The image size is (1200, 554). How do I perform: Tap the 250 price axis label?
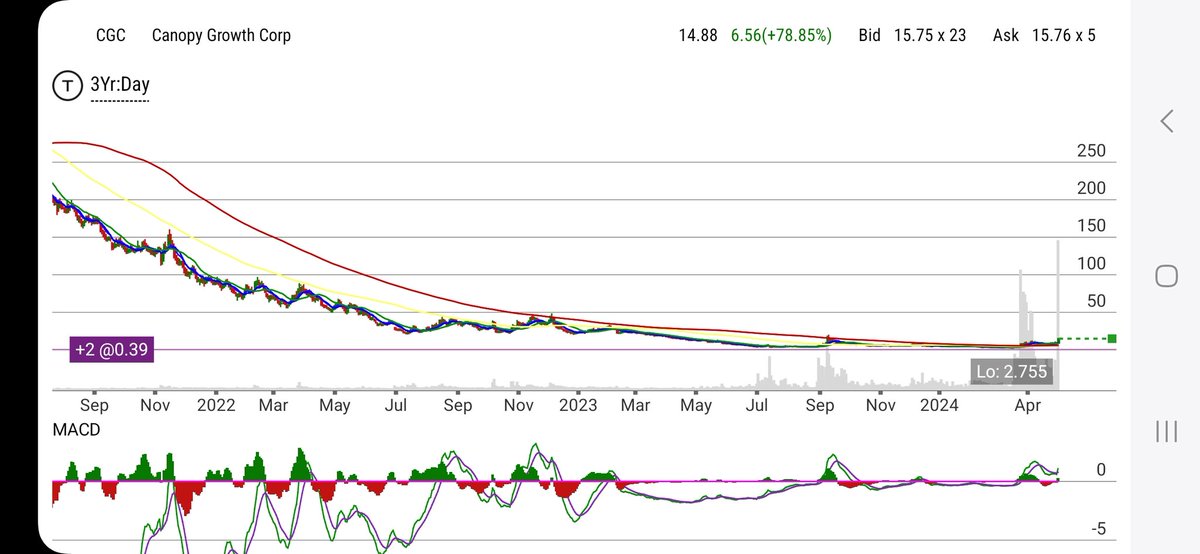tap(1091, 151)
